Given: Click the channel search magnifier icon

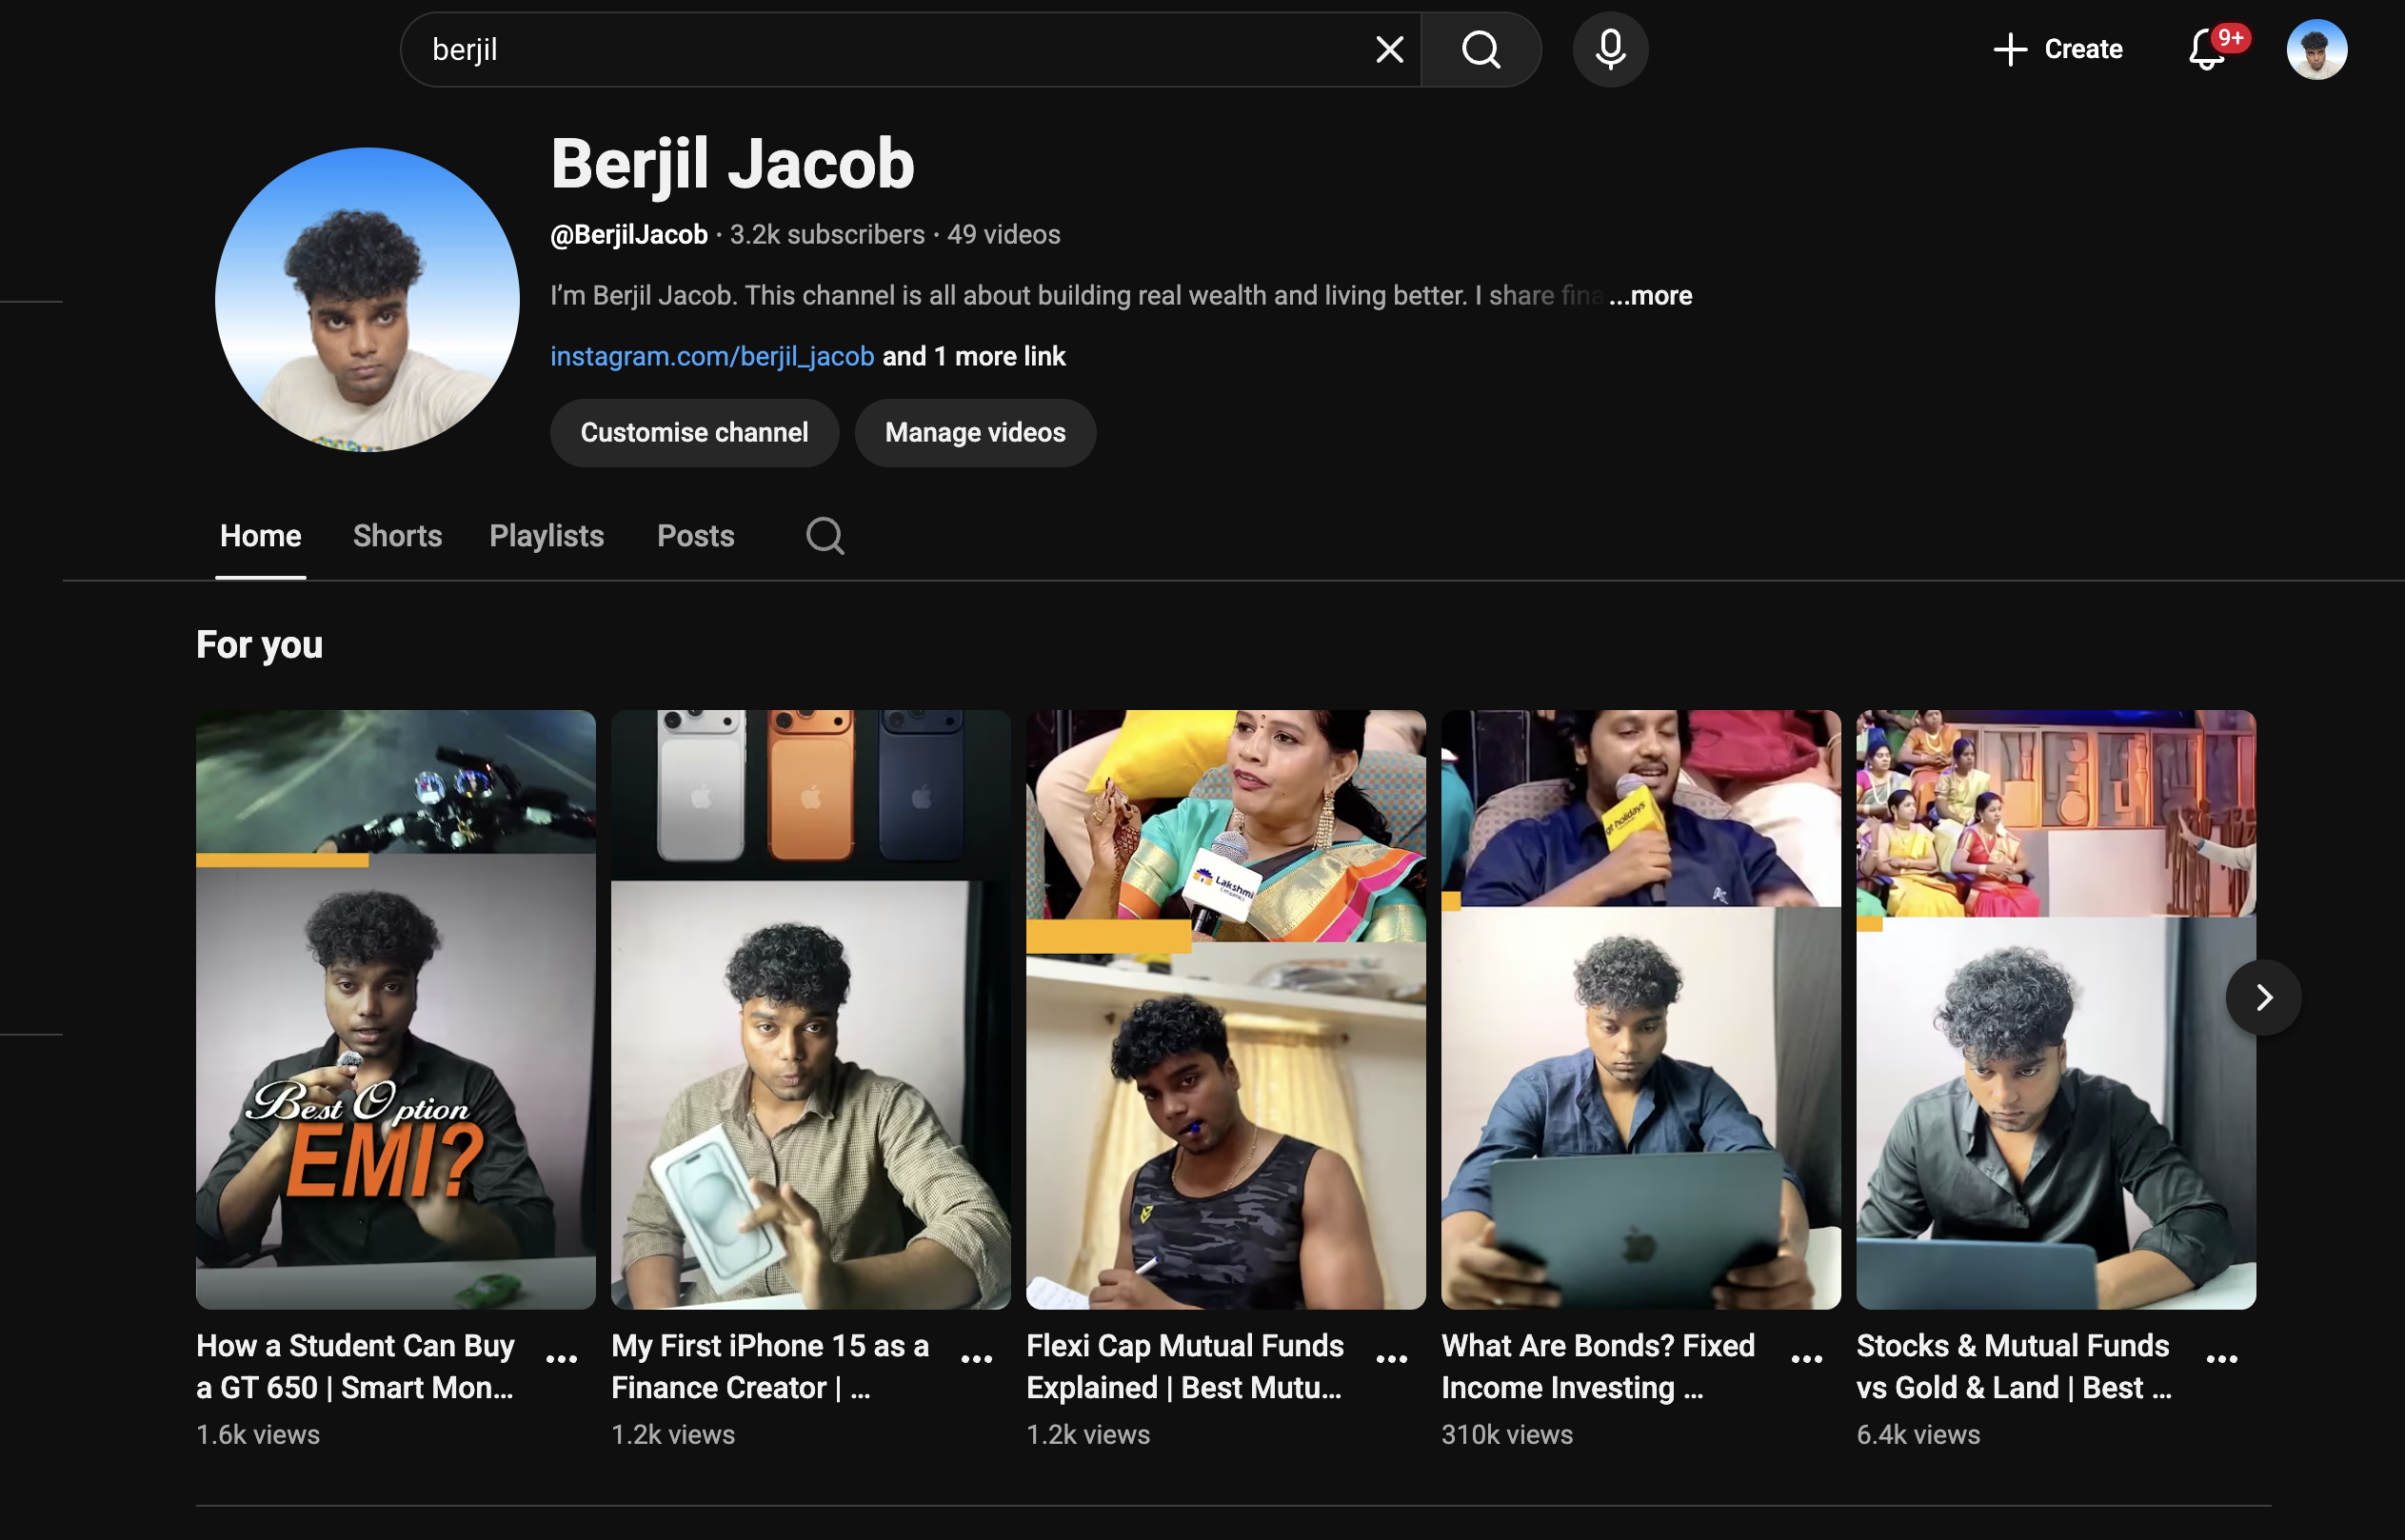Looking at the screenshot, I should [x=825, y=536].
